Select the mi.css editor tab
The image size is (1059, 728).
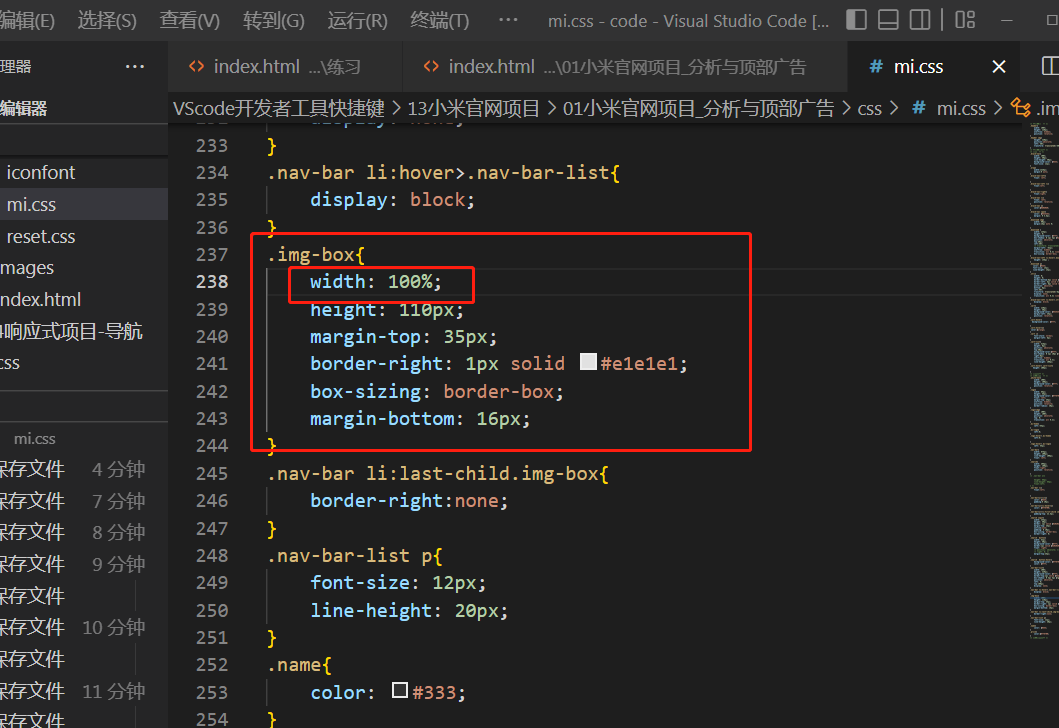point(933,66)
